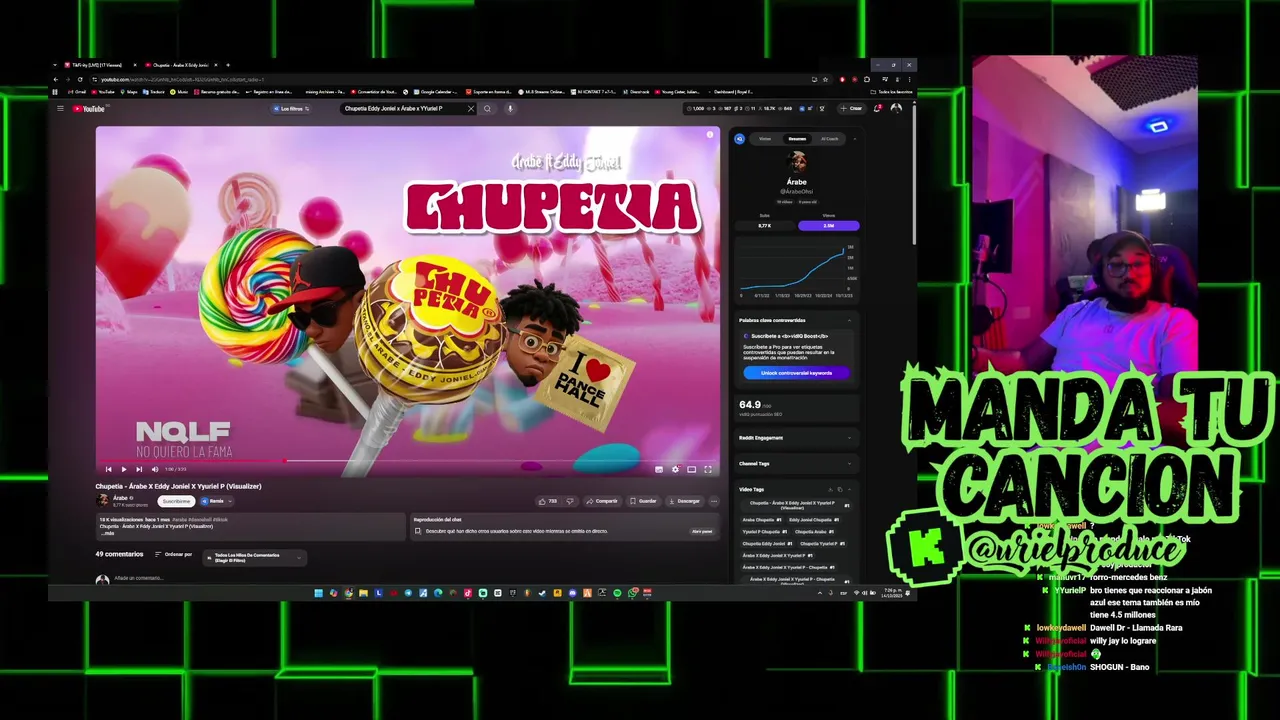Expand the Reddit Engagement section
The image size is (1280, 720).
pos(850,437)
